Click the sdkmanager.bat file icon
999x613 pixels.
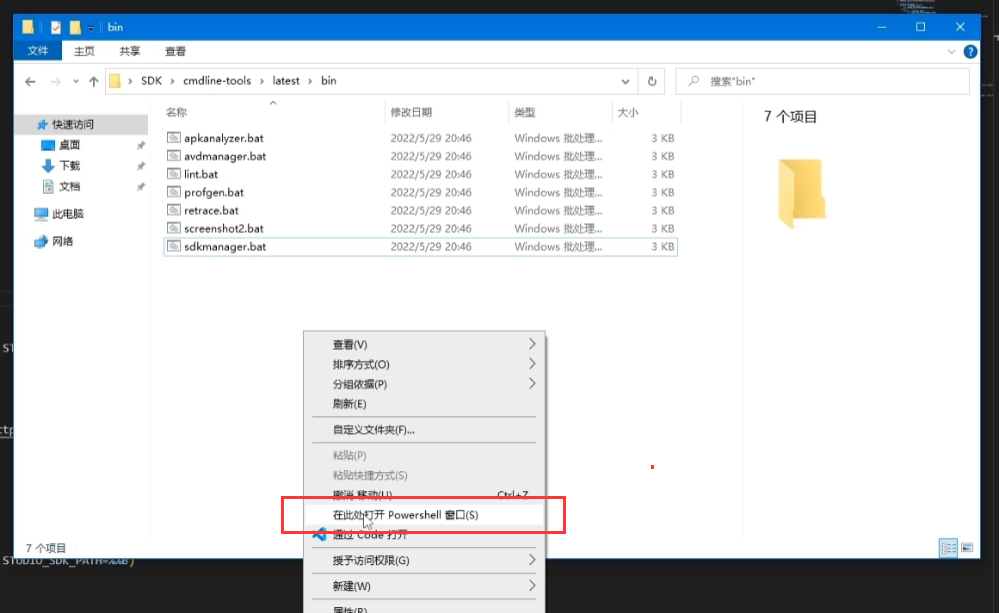(x=173, y=246)
